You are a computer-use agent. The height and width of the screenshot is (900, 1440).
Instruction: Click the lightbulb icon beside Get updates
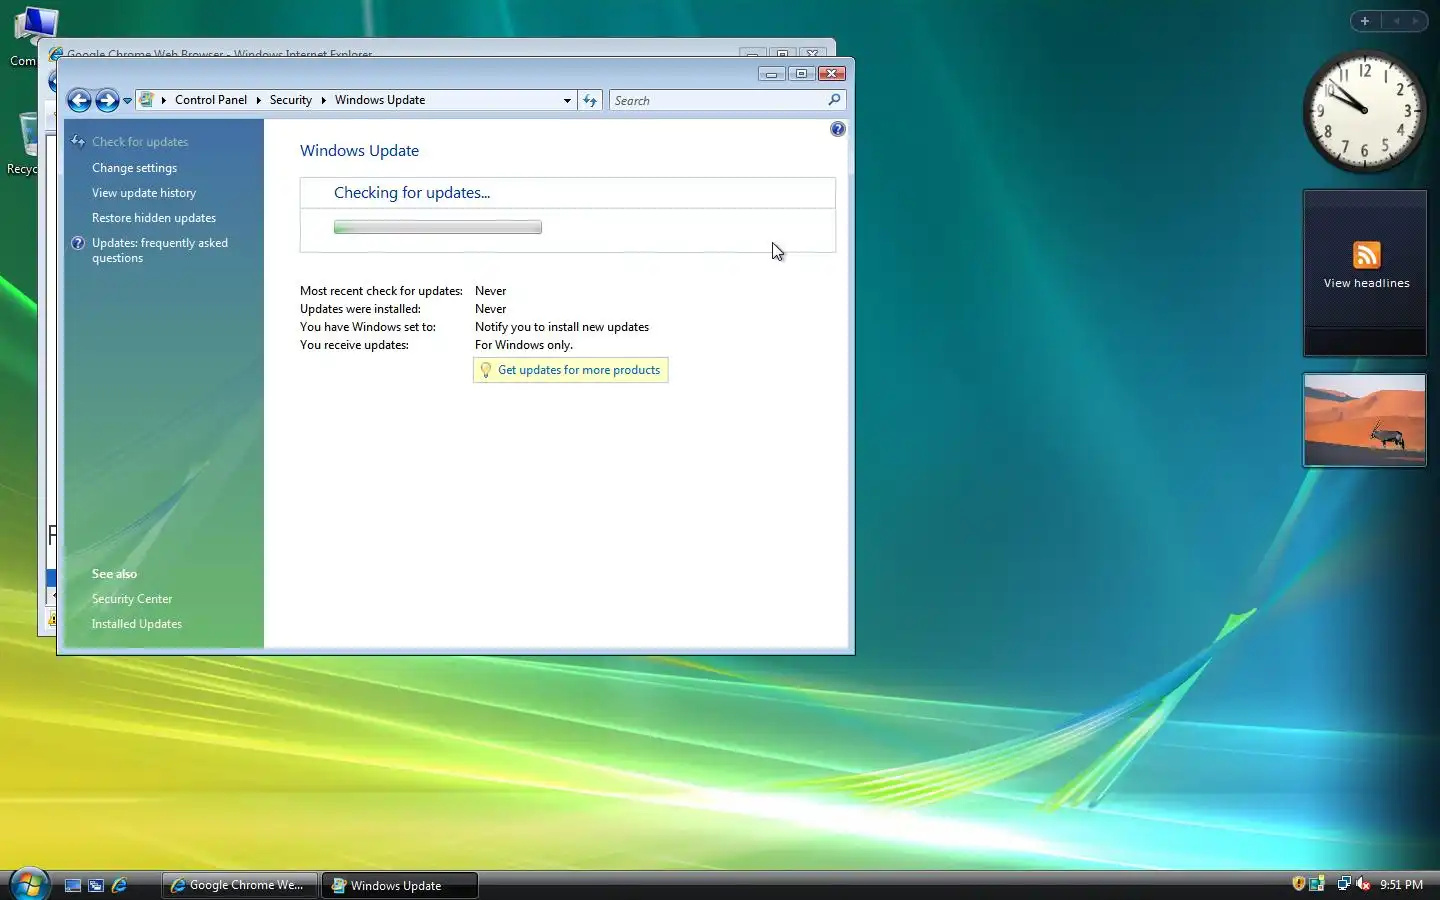coord(486,370)
